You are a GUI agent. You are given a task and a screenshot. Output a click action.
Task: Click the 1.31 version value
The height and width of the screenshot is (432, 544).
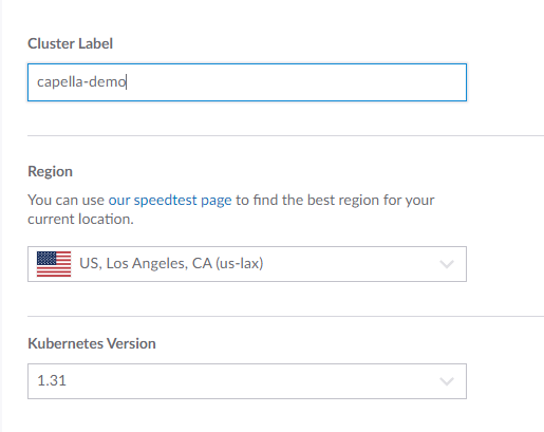click(x=52, y=381)
